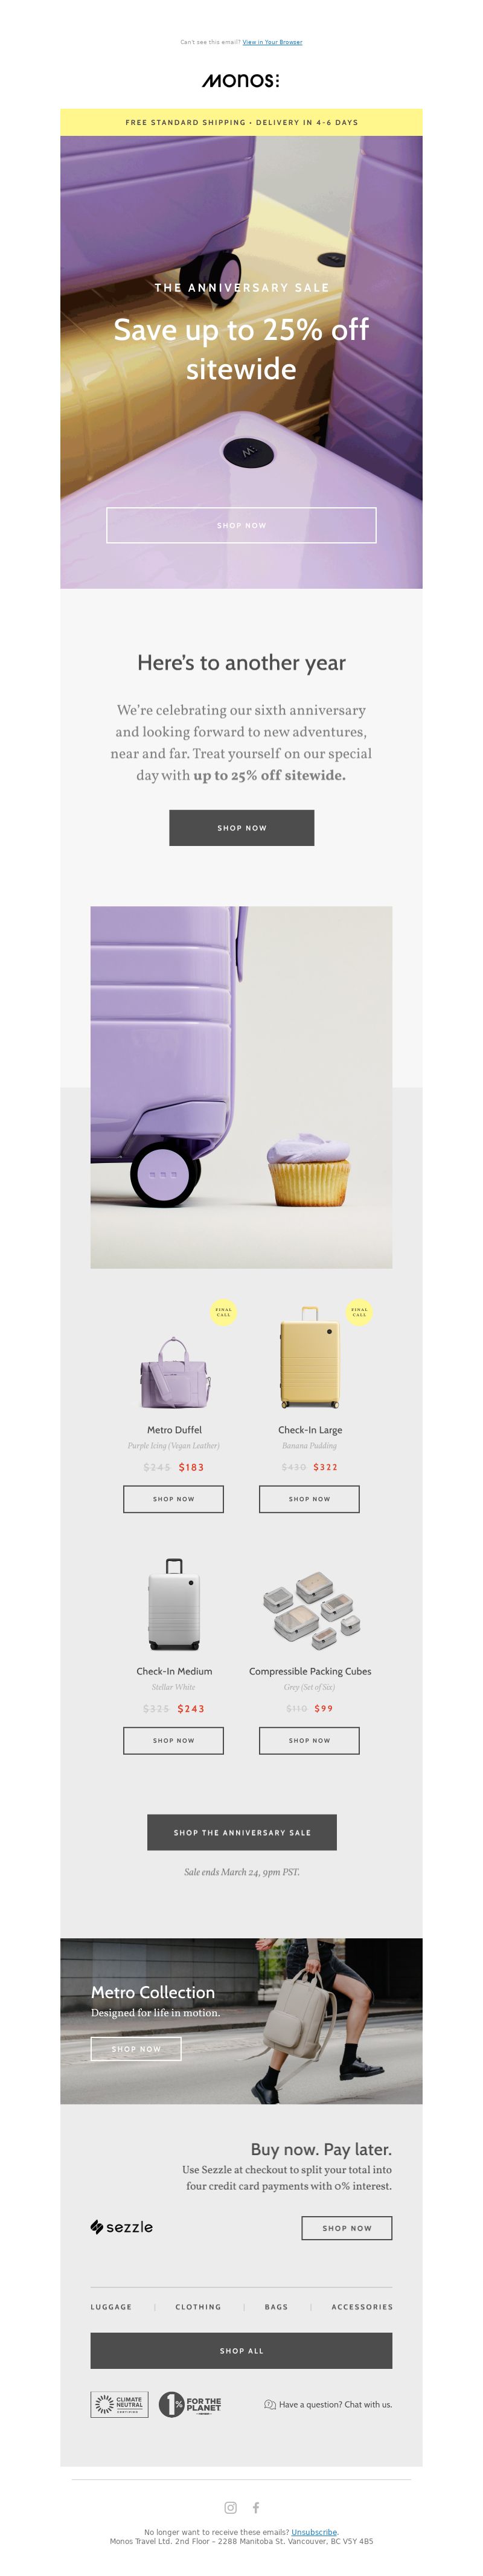483x2576 pixels.
Task: Open the Bags footer category
Action: click(x=276, y=2307)
